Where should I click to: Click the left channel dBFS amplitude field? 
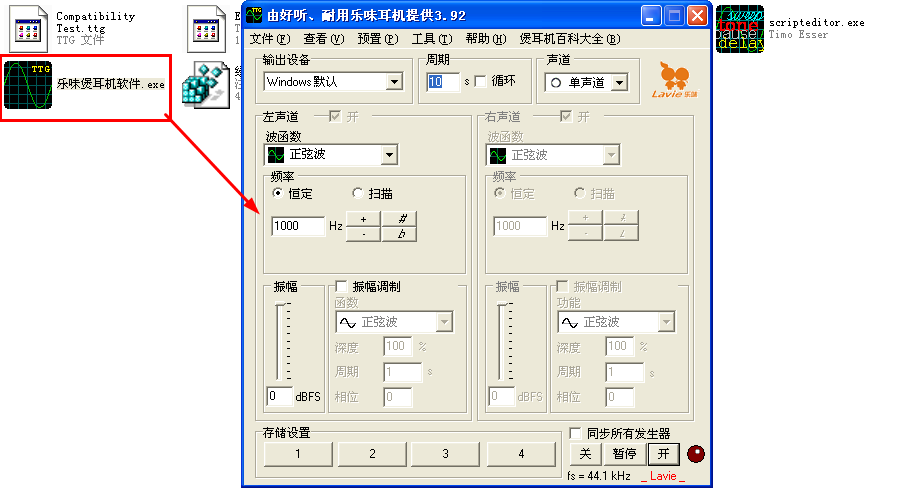(279, 396)
